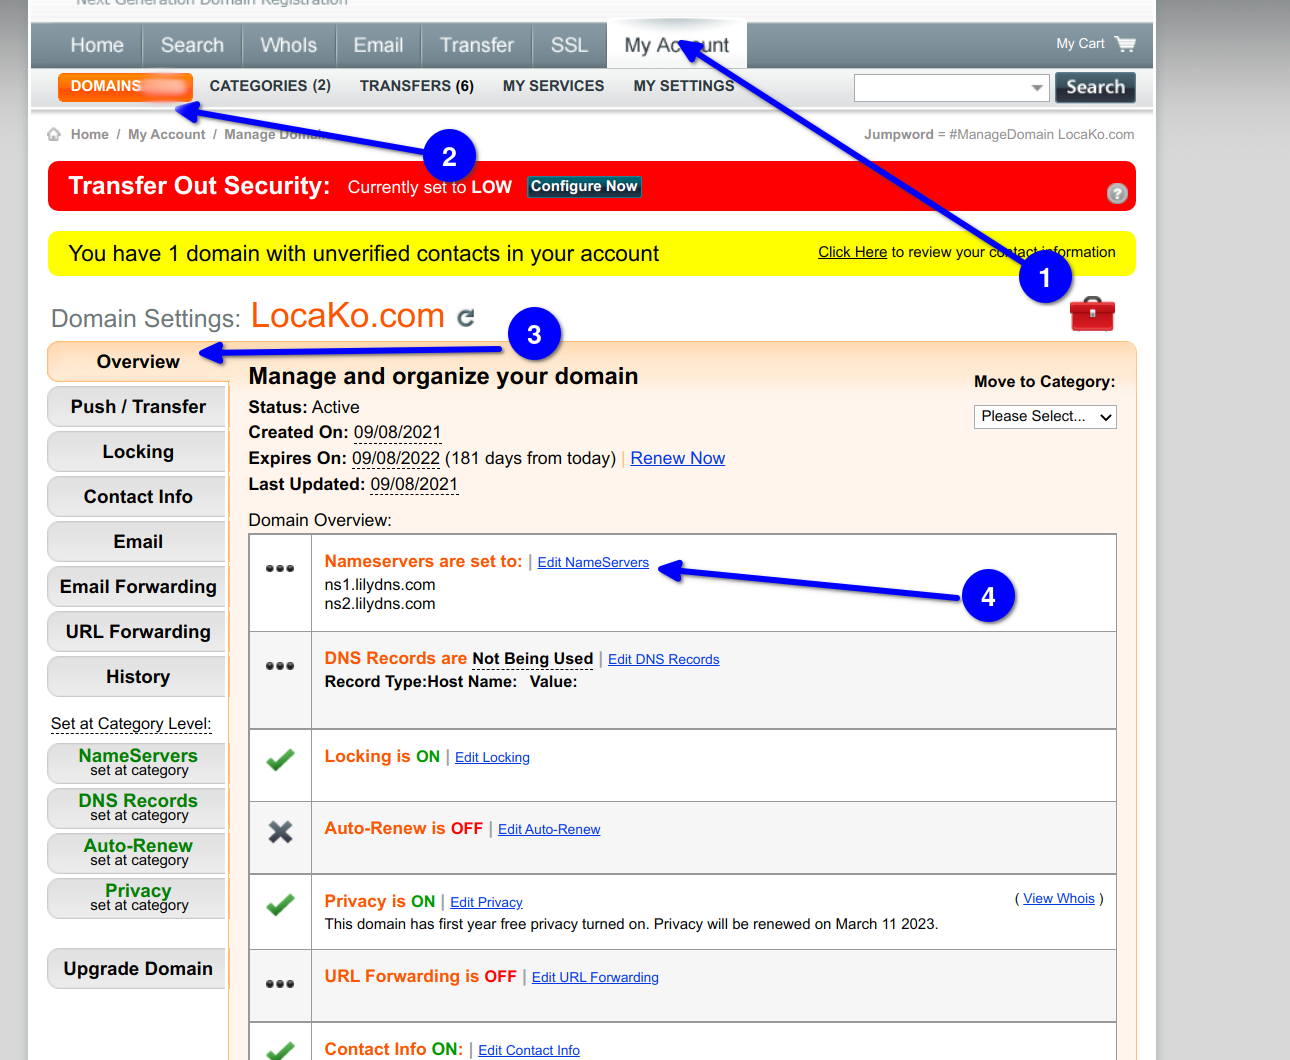The width and height of the screenshot is (1290, 1060).
Task: Click the Renew Now link
Action: (x=677, y=458)
